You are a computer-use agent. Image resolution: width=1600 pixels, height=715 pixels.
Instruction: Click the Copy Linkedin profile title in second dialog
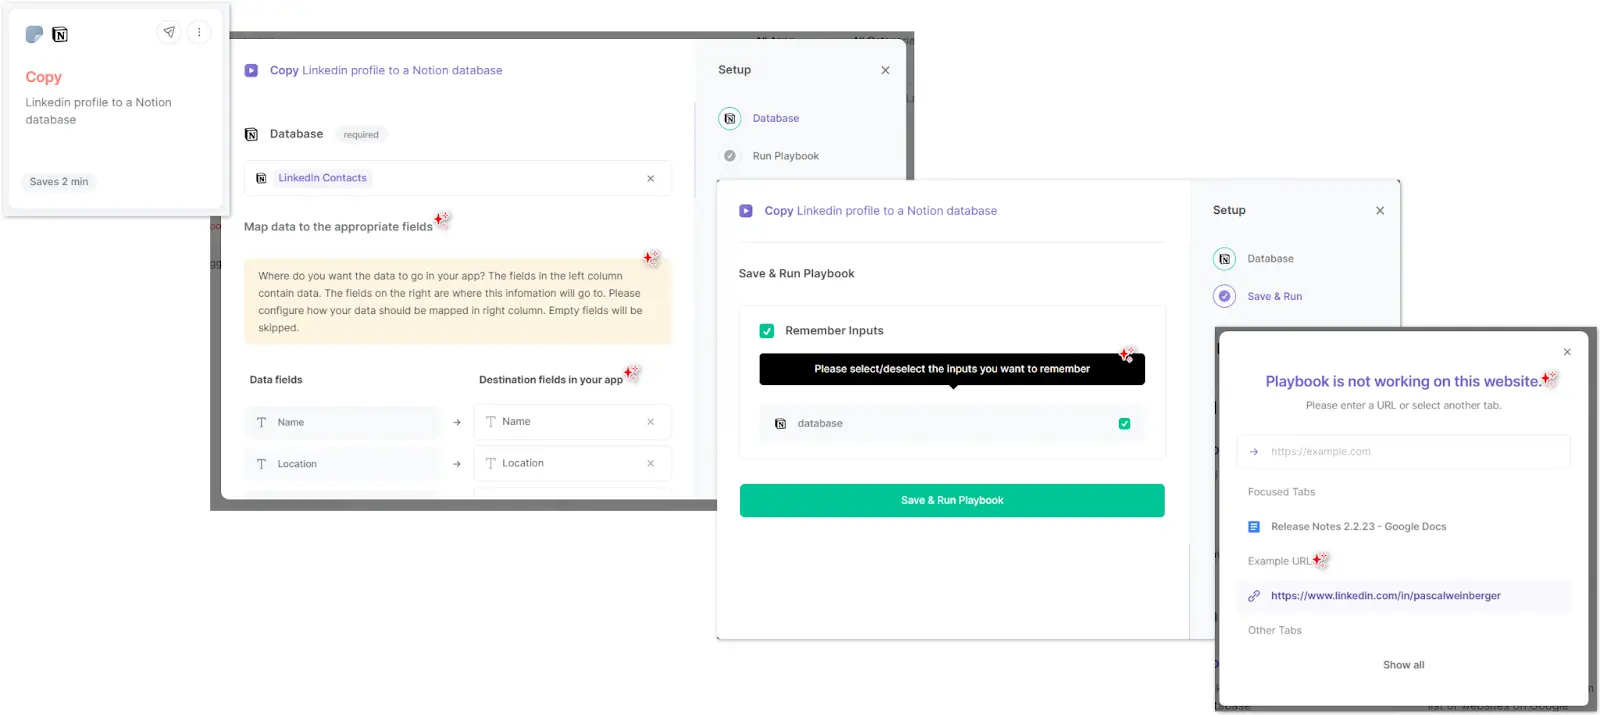coord(881,211)
